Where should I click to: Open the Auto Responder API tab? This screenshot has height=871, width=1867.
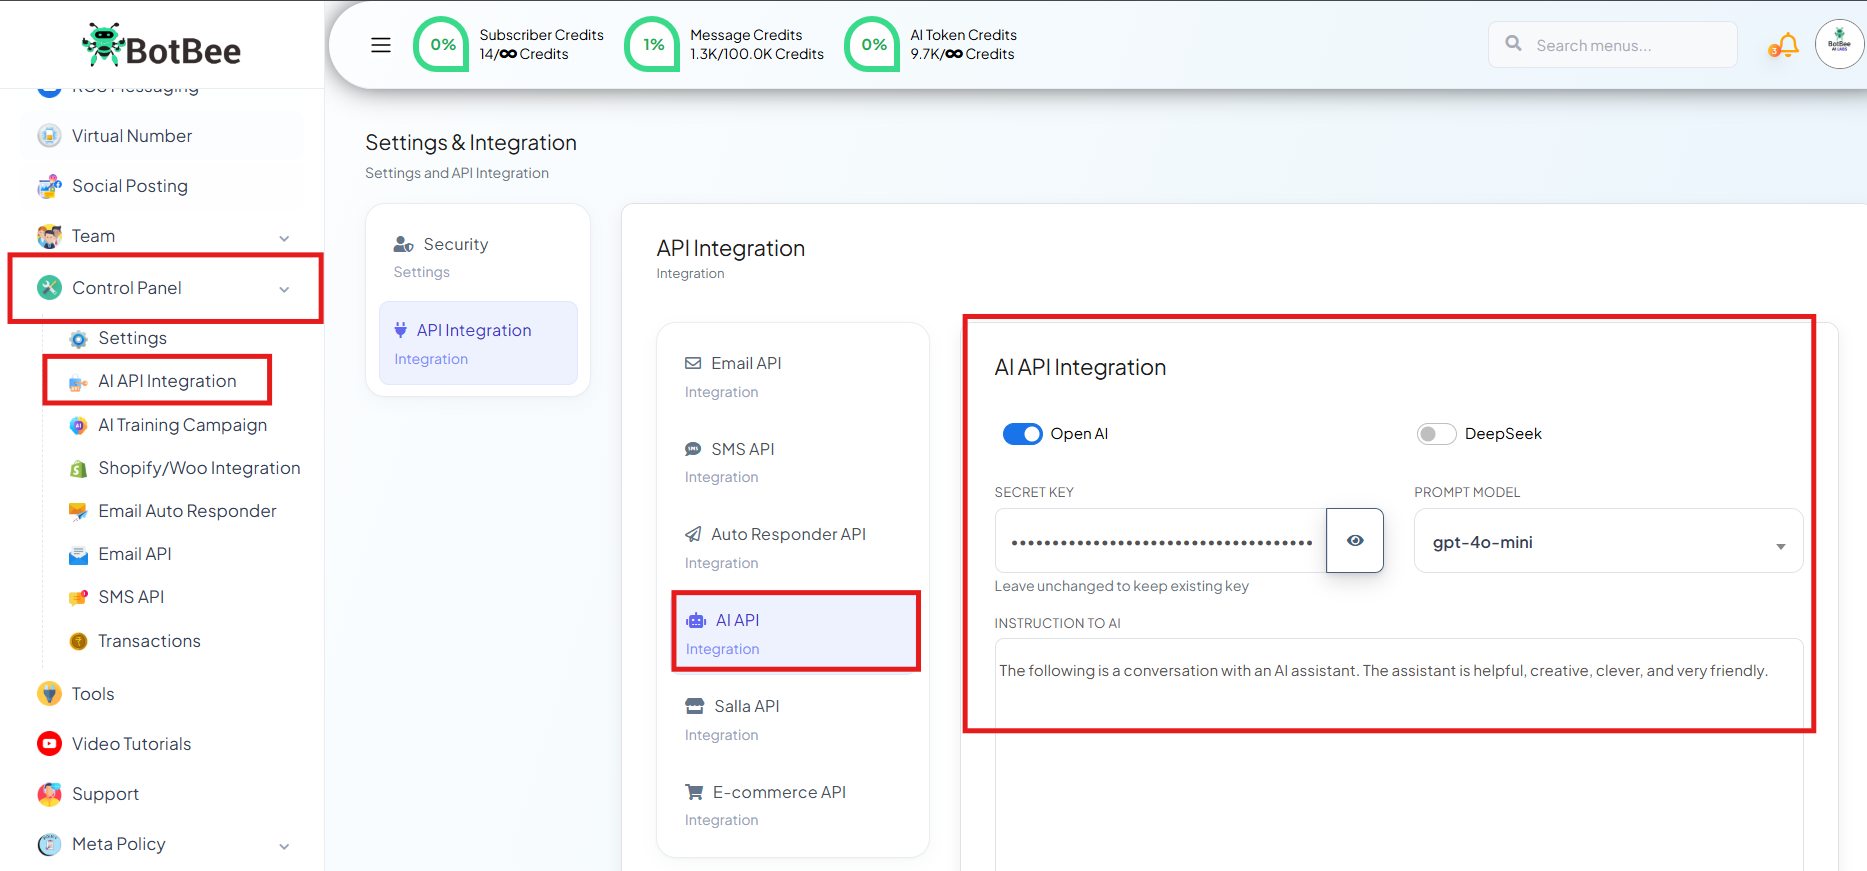794,548
